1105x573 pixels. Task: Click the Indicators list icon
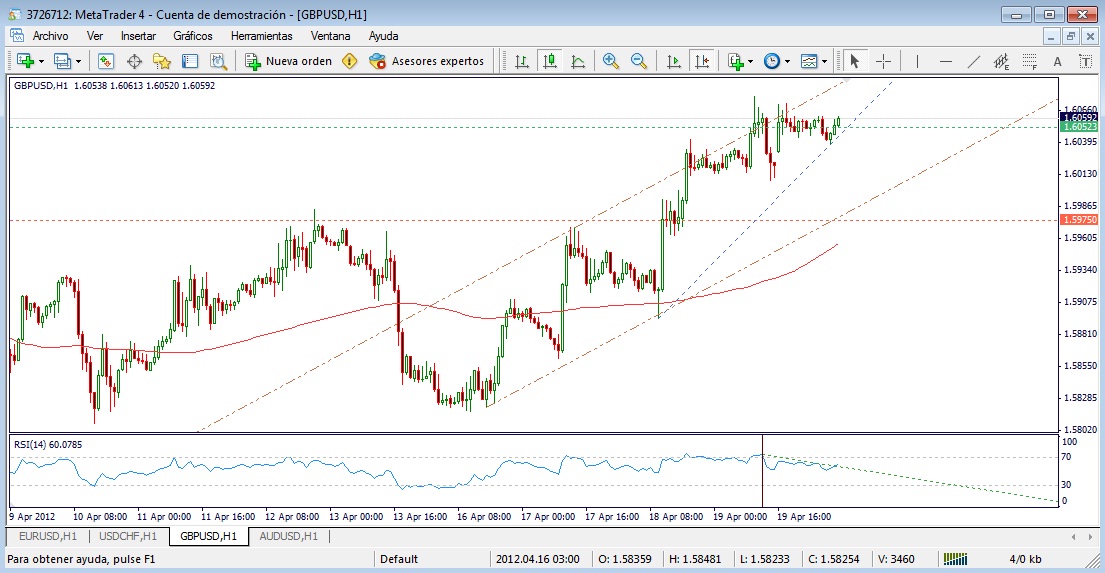[x=736, y=61]
